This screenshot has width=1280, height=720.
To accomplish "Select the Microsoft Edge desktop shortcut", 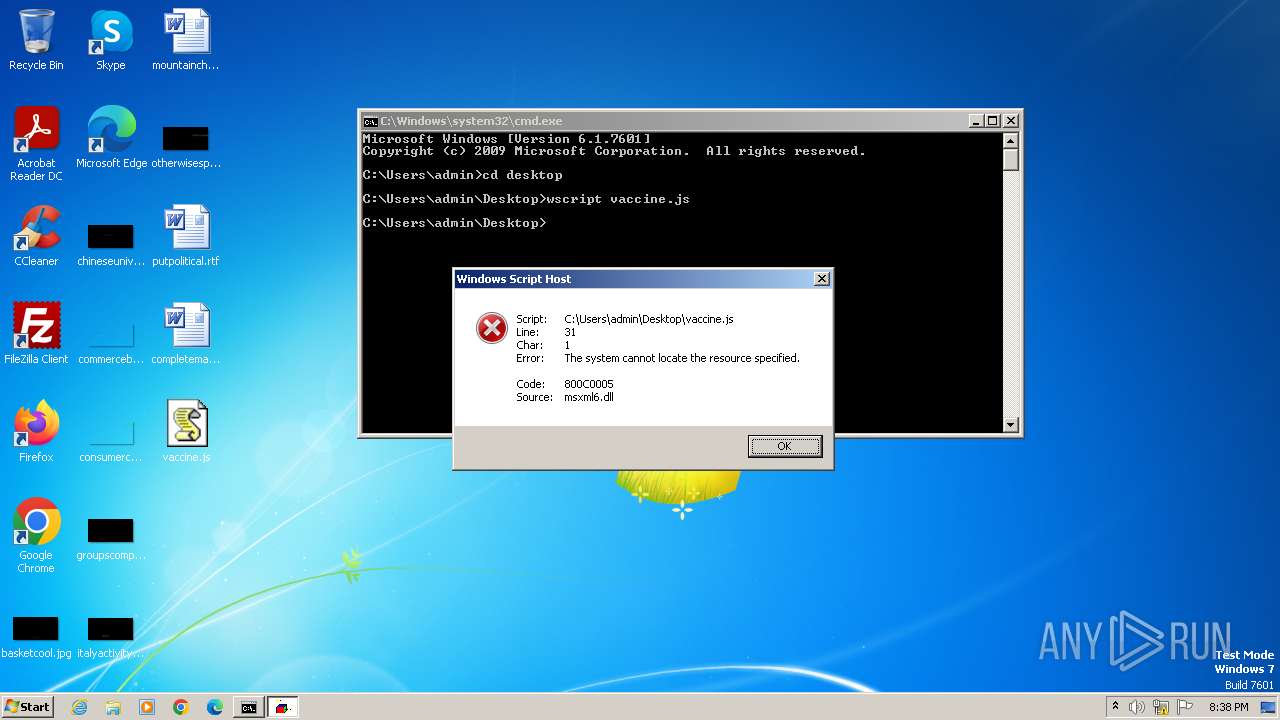I will pyautogui.click(x=111, y=138).
